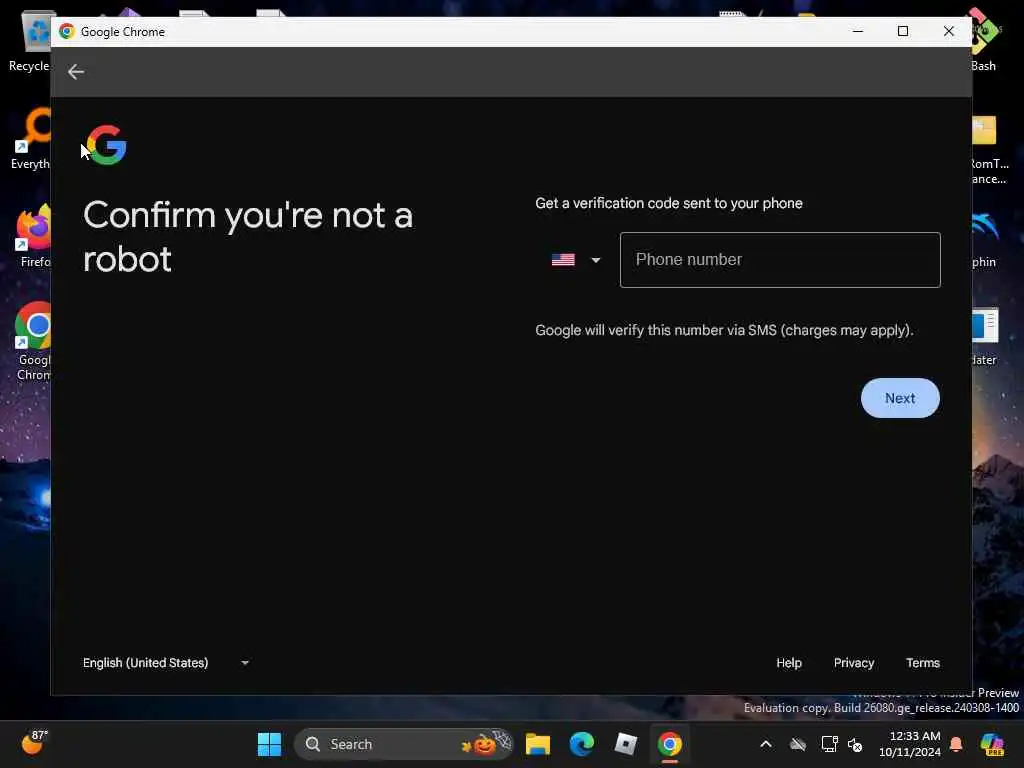Maximize the Google Chrome window
The height and width of the screenshot is (768, 1024).
pyautogui.click(x=903, y=31)
